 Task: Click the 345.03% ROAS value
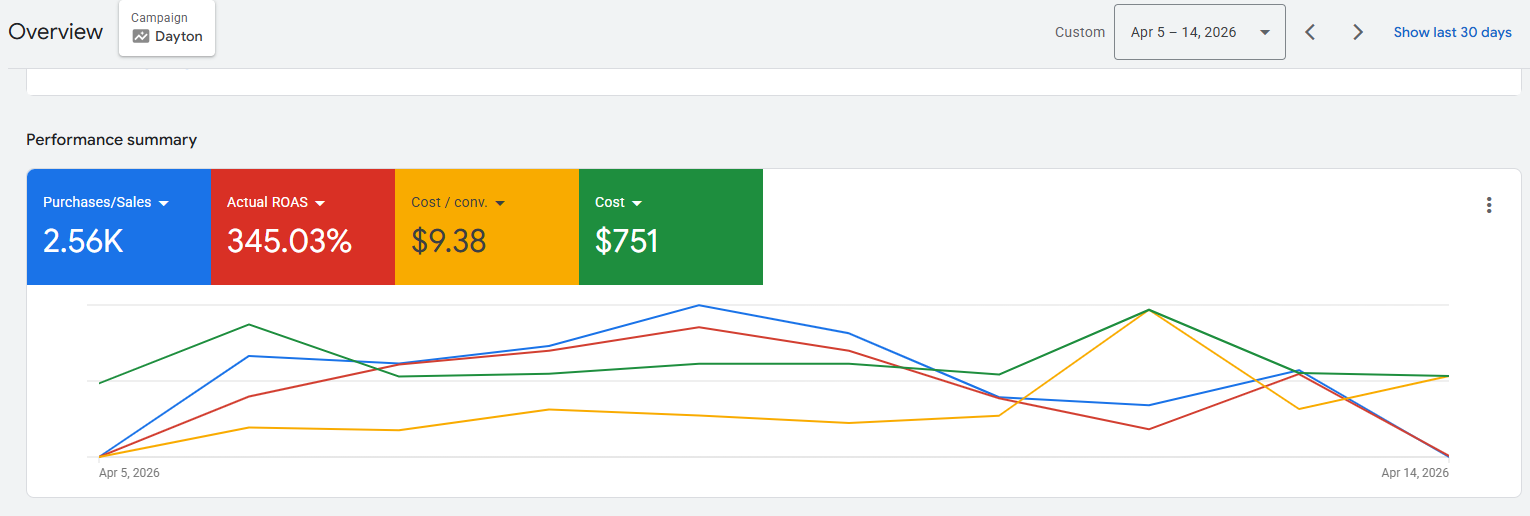[289, 241]
